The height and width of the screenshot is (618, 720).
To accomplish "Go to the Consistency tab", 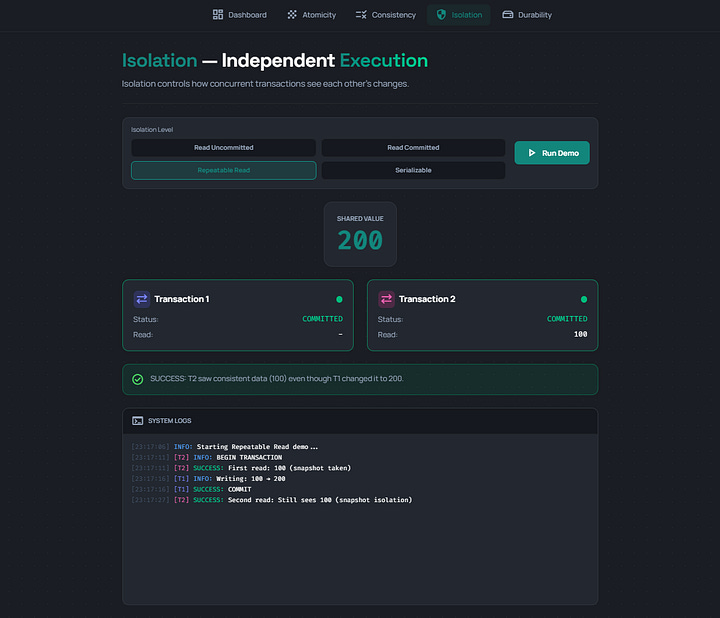I will 385,15.
